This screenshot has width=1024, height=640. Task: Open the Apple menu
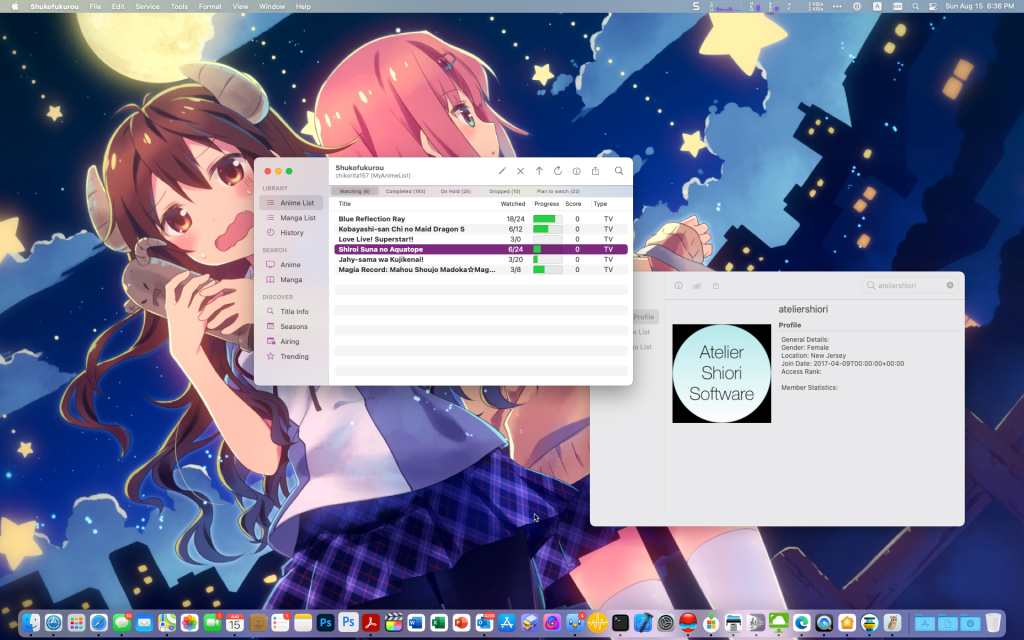14,7
